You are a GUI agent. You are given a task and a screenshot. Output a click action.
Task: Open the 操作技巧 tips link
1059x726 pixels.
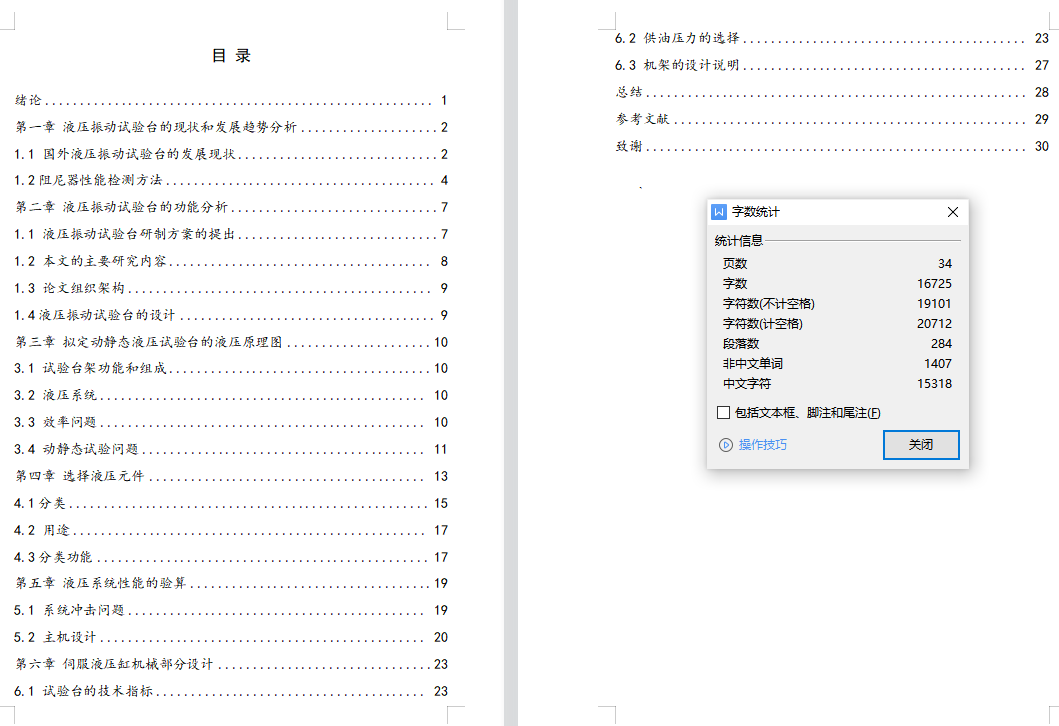[762, 445]
